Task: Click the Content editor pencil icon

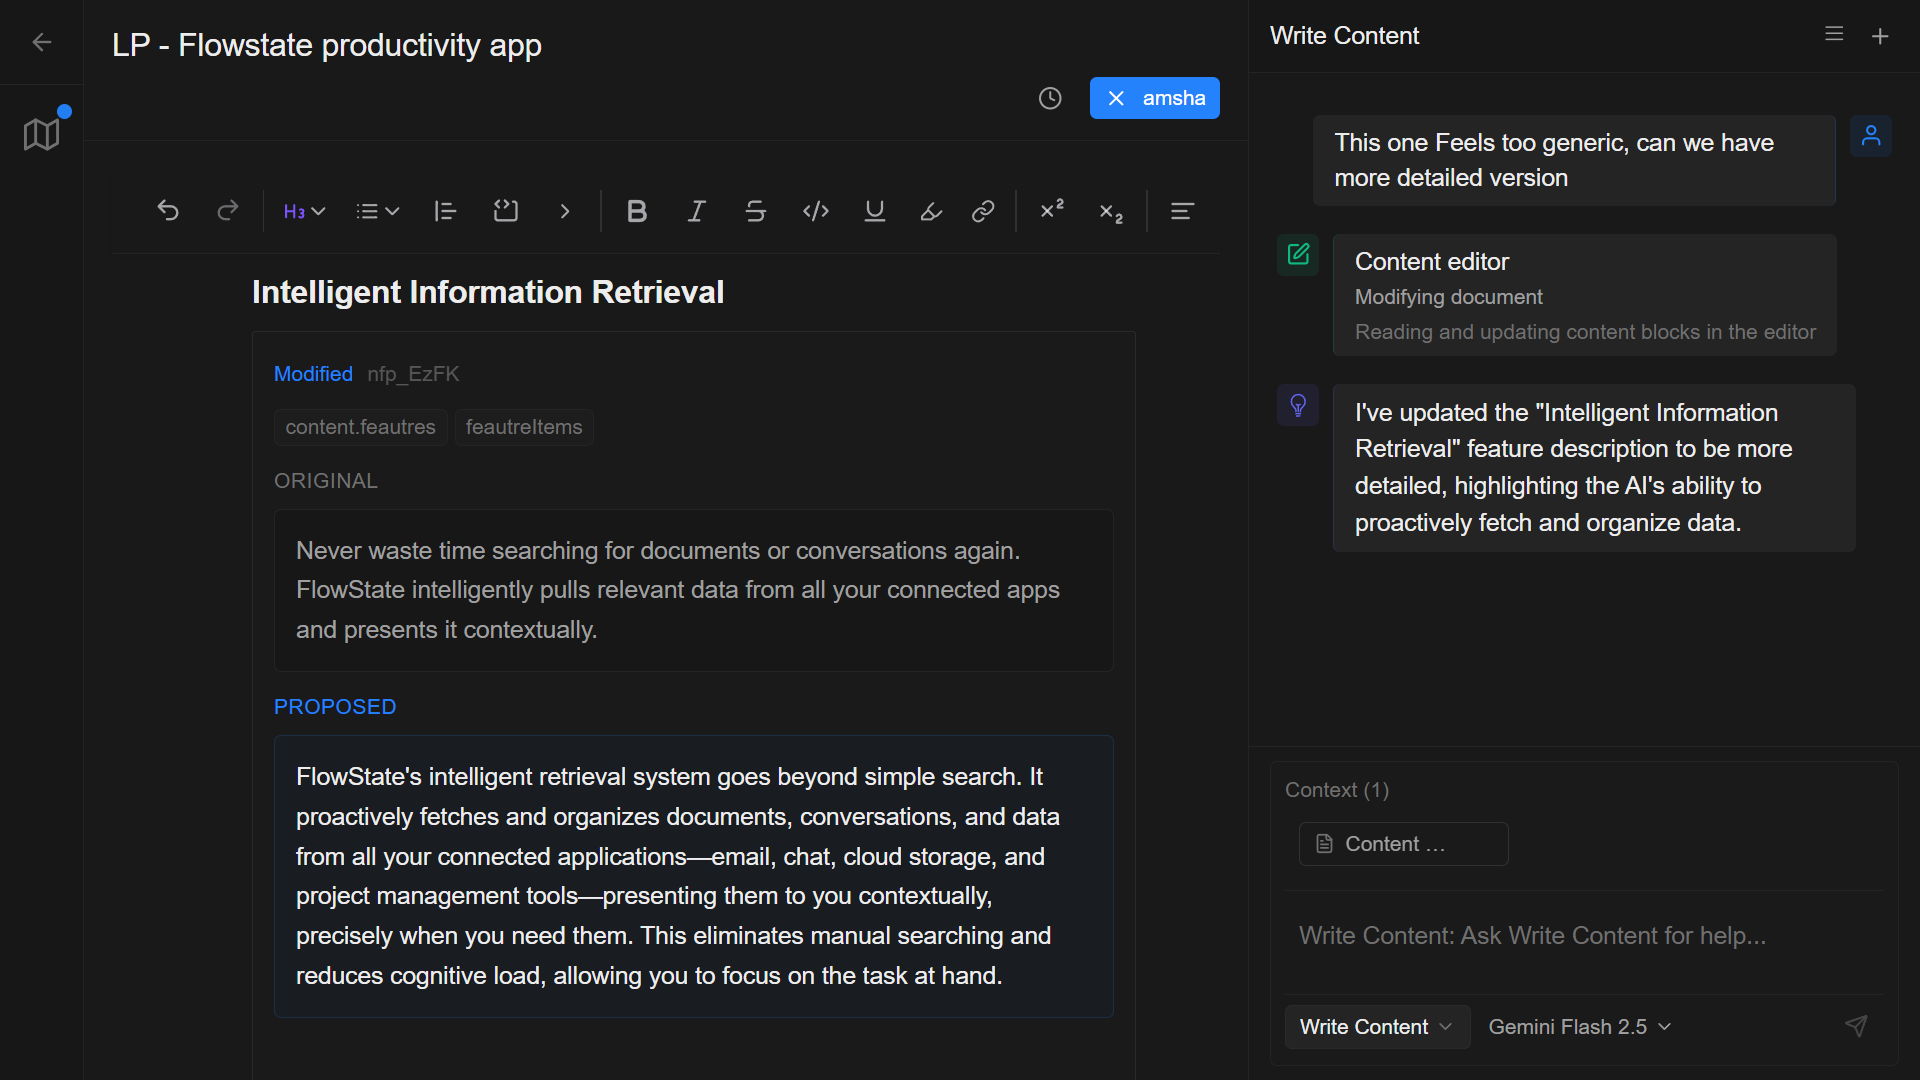Action: (1298, 255)
